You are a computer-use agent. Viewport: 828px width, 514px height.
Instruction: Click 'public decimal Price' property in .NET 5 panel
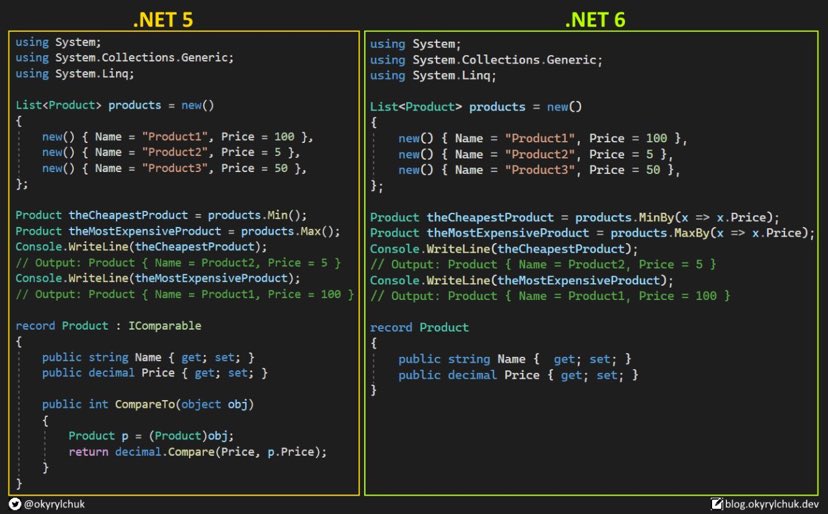(x=155, y=373)
